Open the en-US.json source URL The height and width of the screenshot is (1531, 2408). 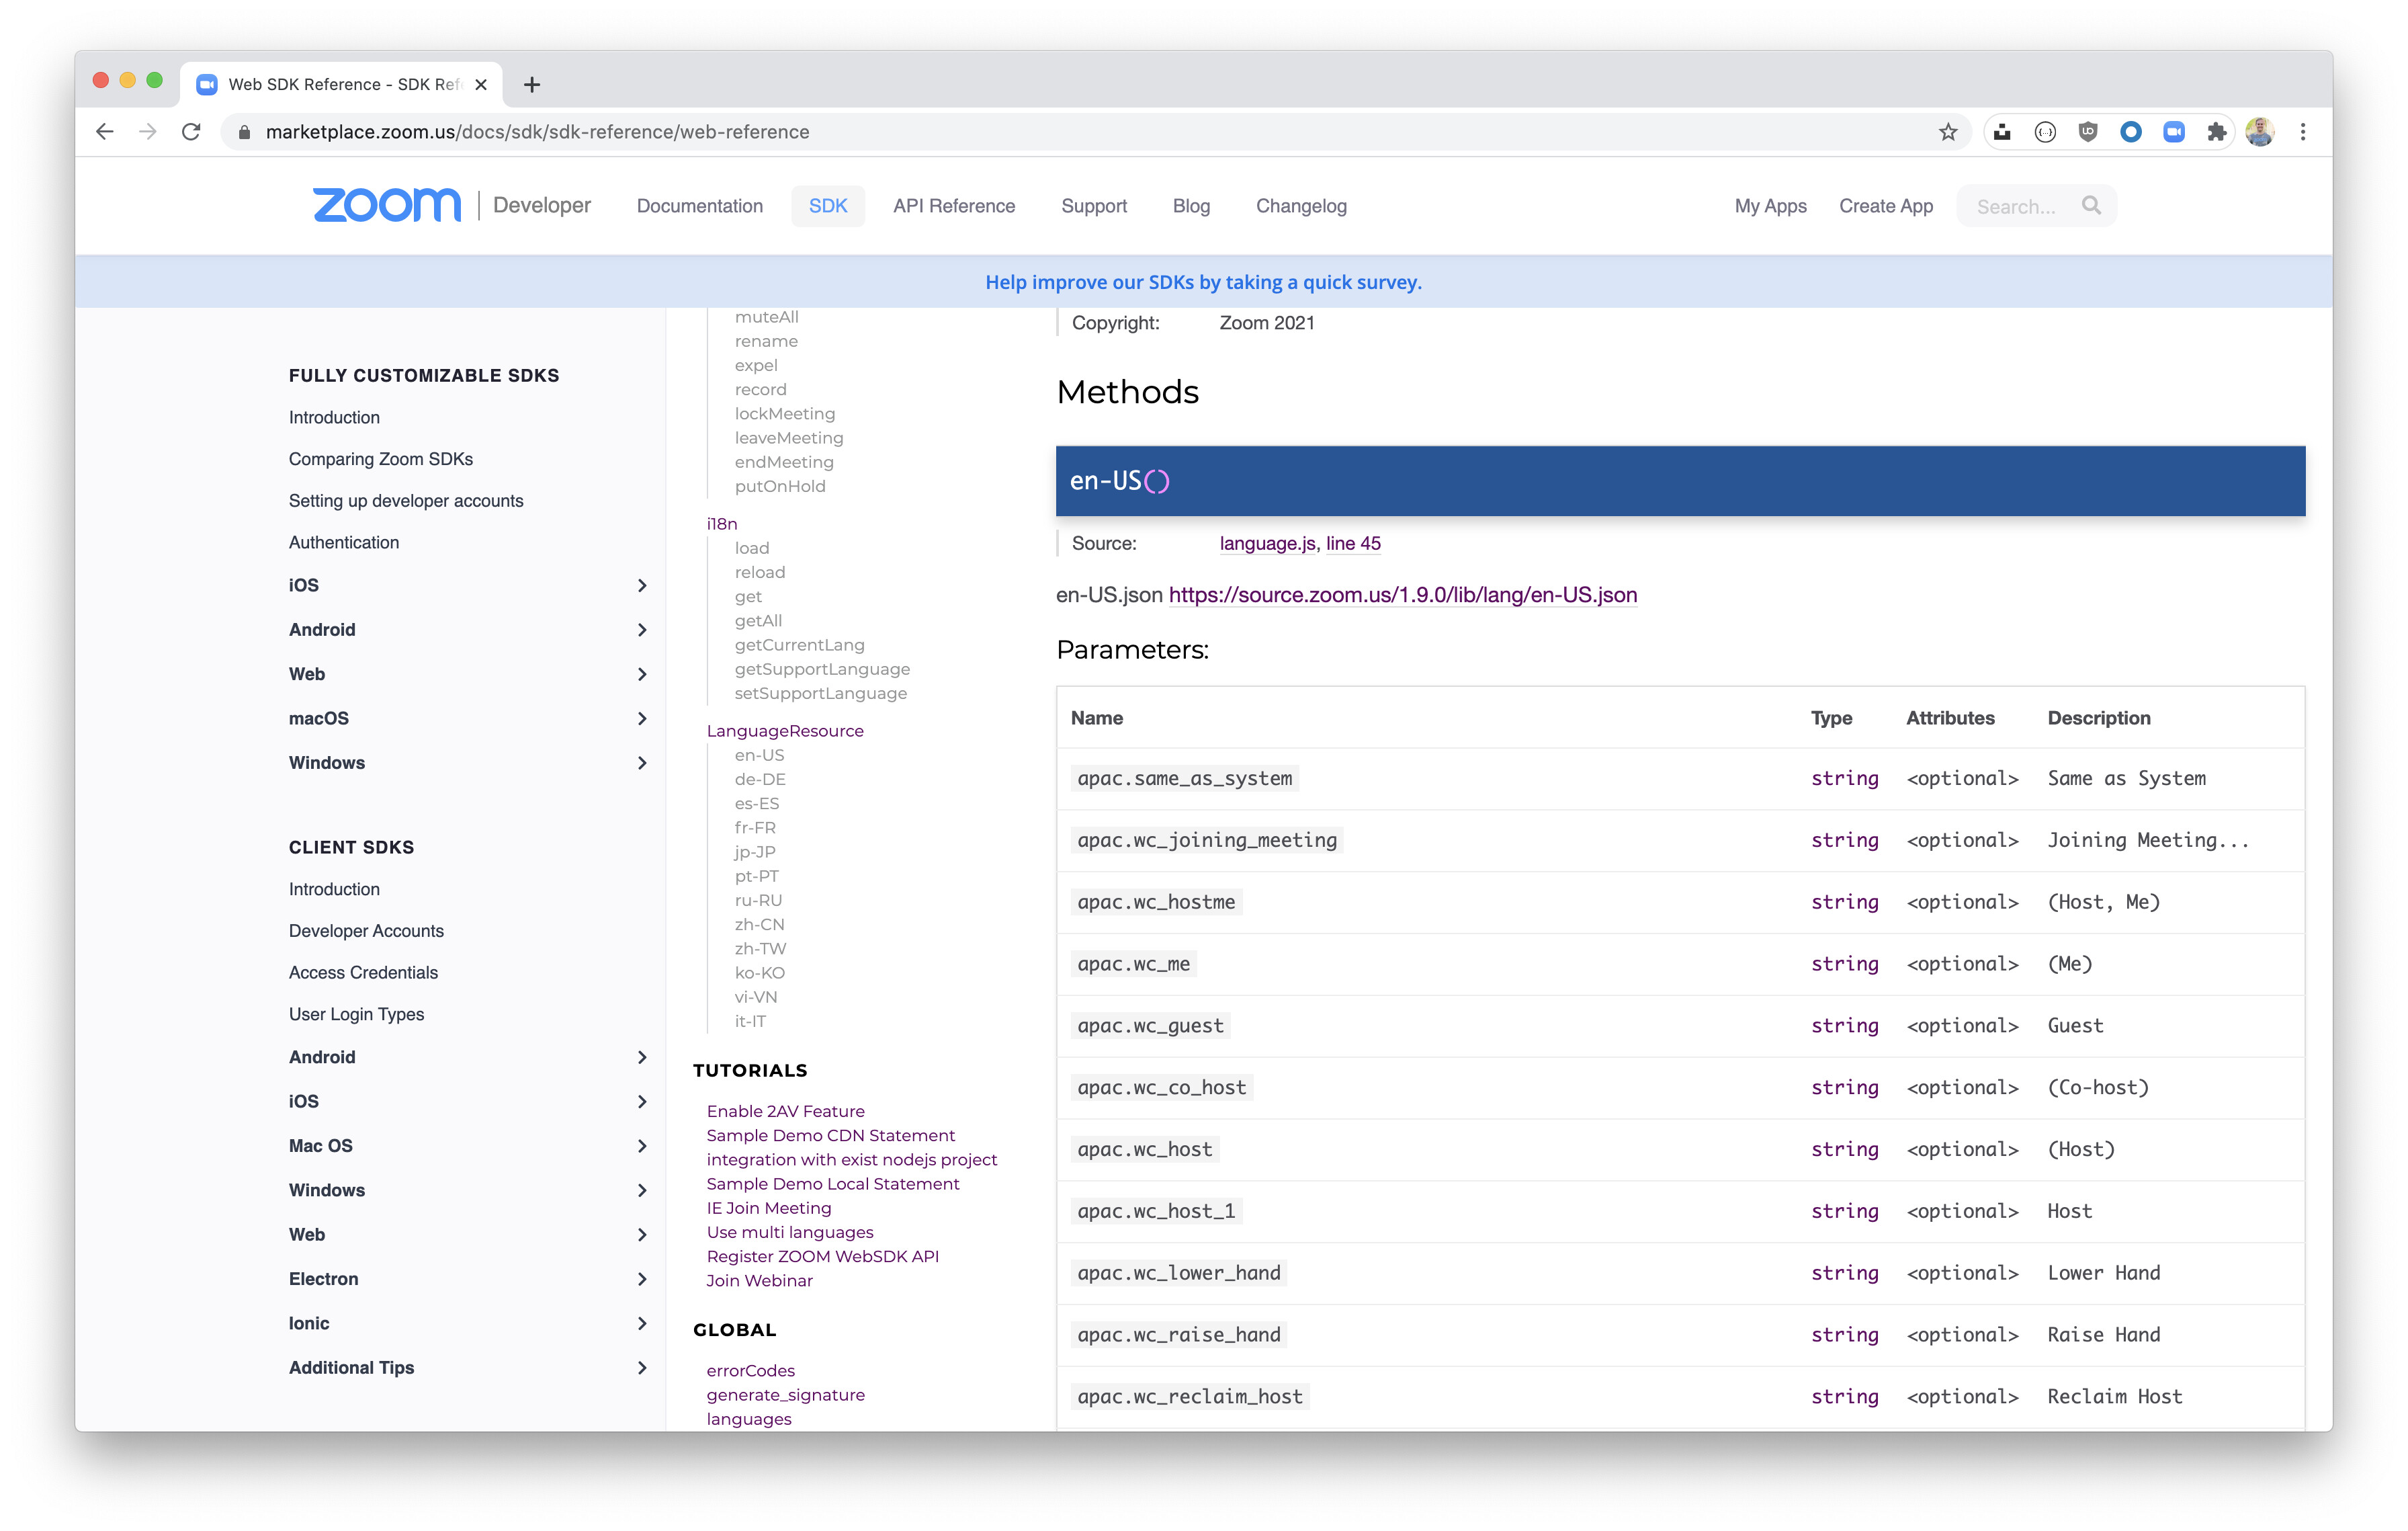pos(1403,595)
